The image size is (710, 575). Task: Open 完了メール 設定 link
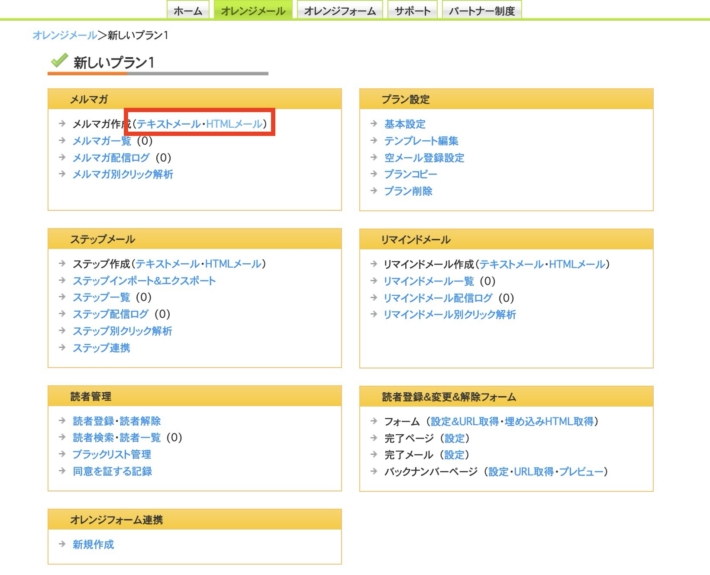click(x=454, y=455)
